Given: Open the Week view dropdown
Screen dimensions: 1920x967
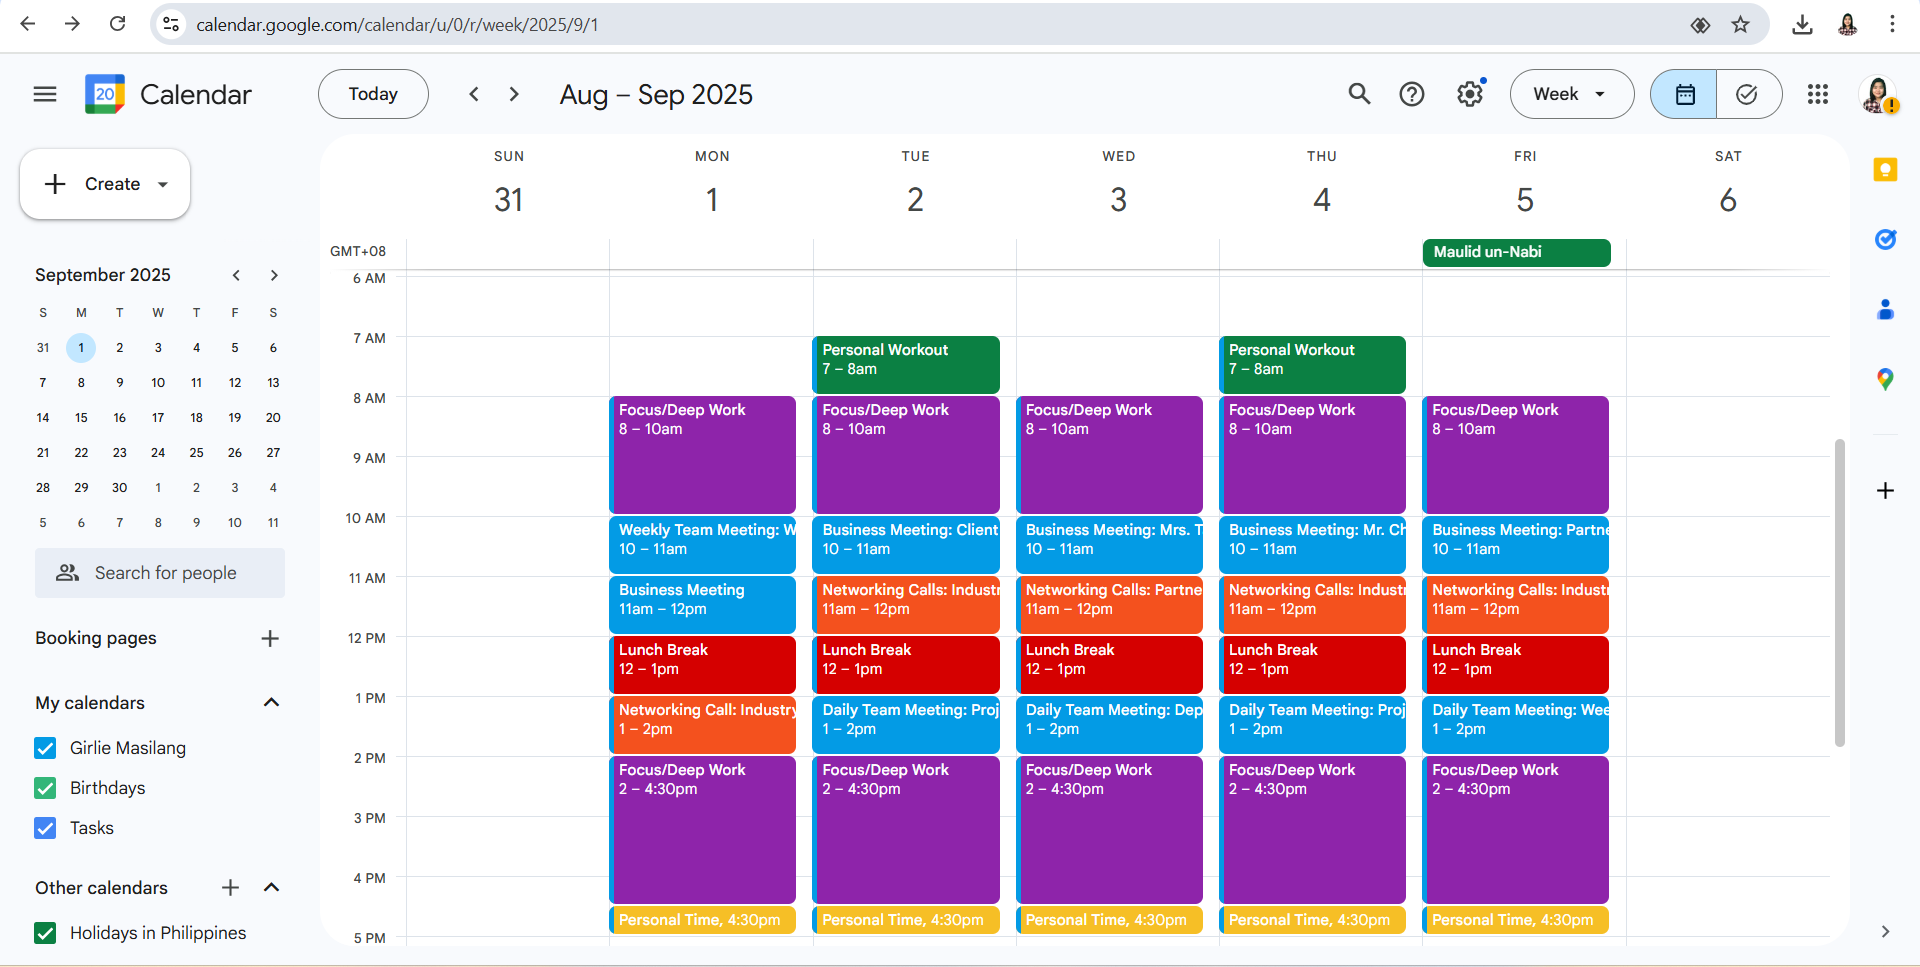Looking at the screenshot, I should point(1570,94).
